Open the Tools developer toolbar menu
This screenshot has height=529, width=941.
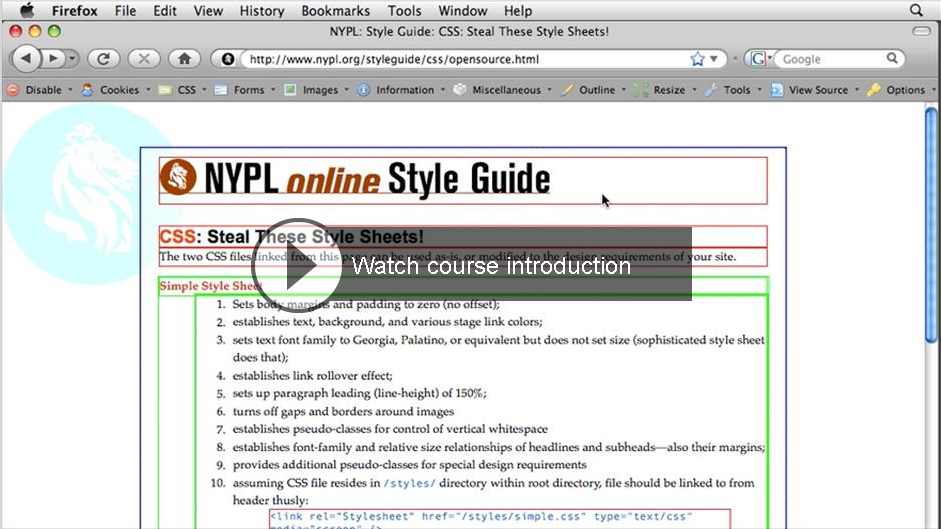742,90
